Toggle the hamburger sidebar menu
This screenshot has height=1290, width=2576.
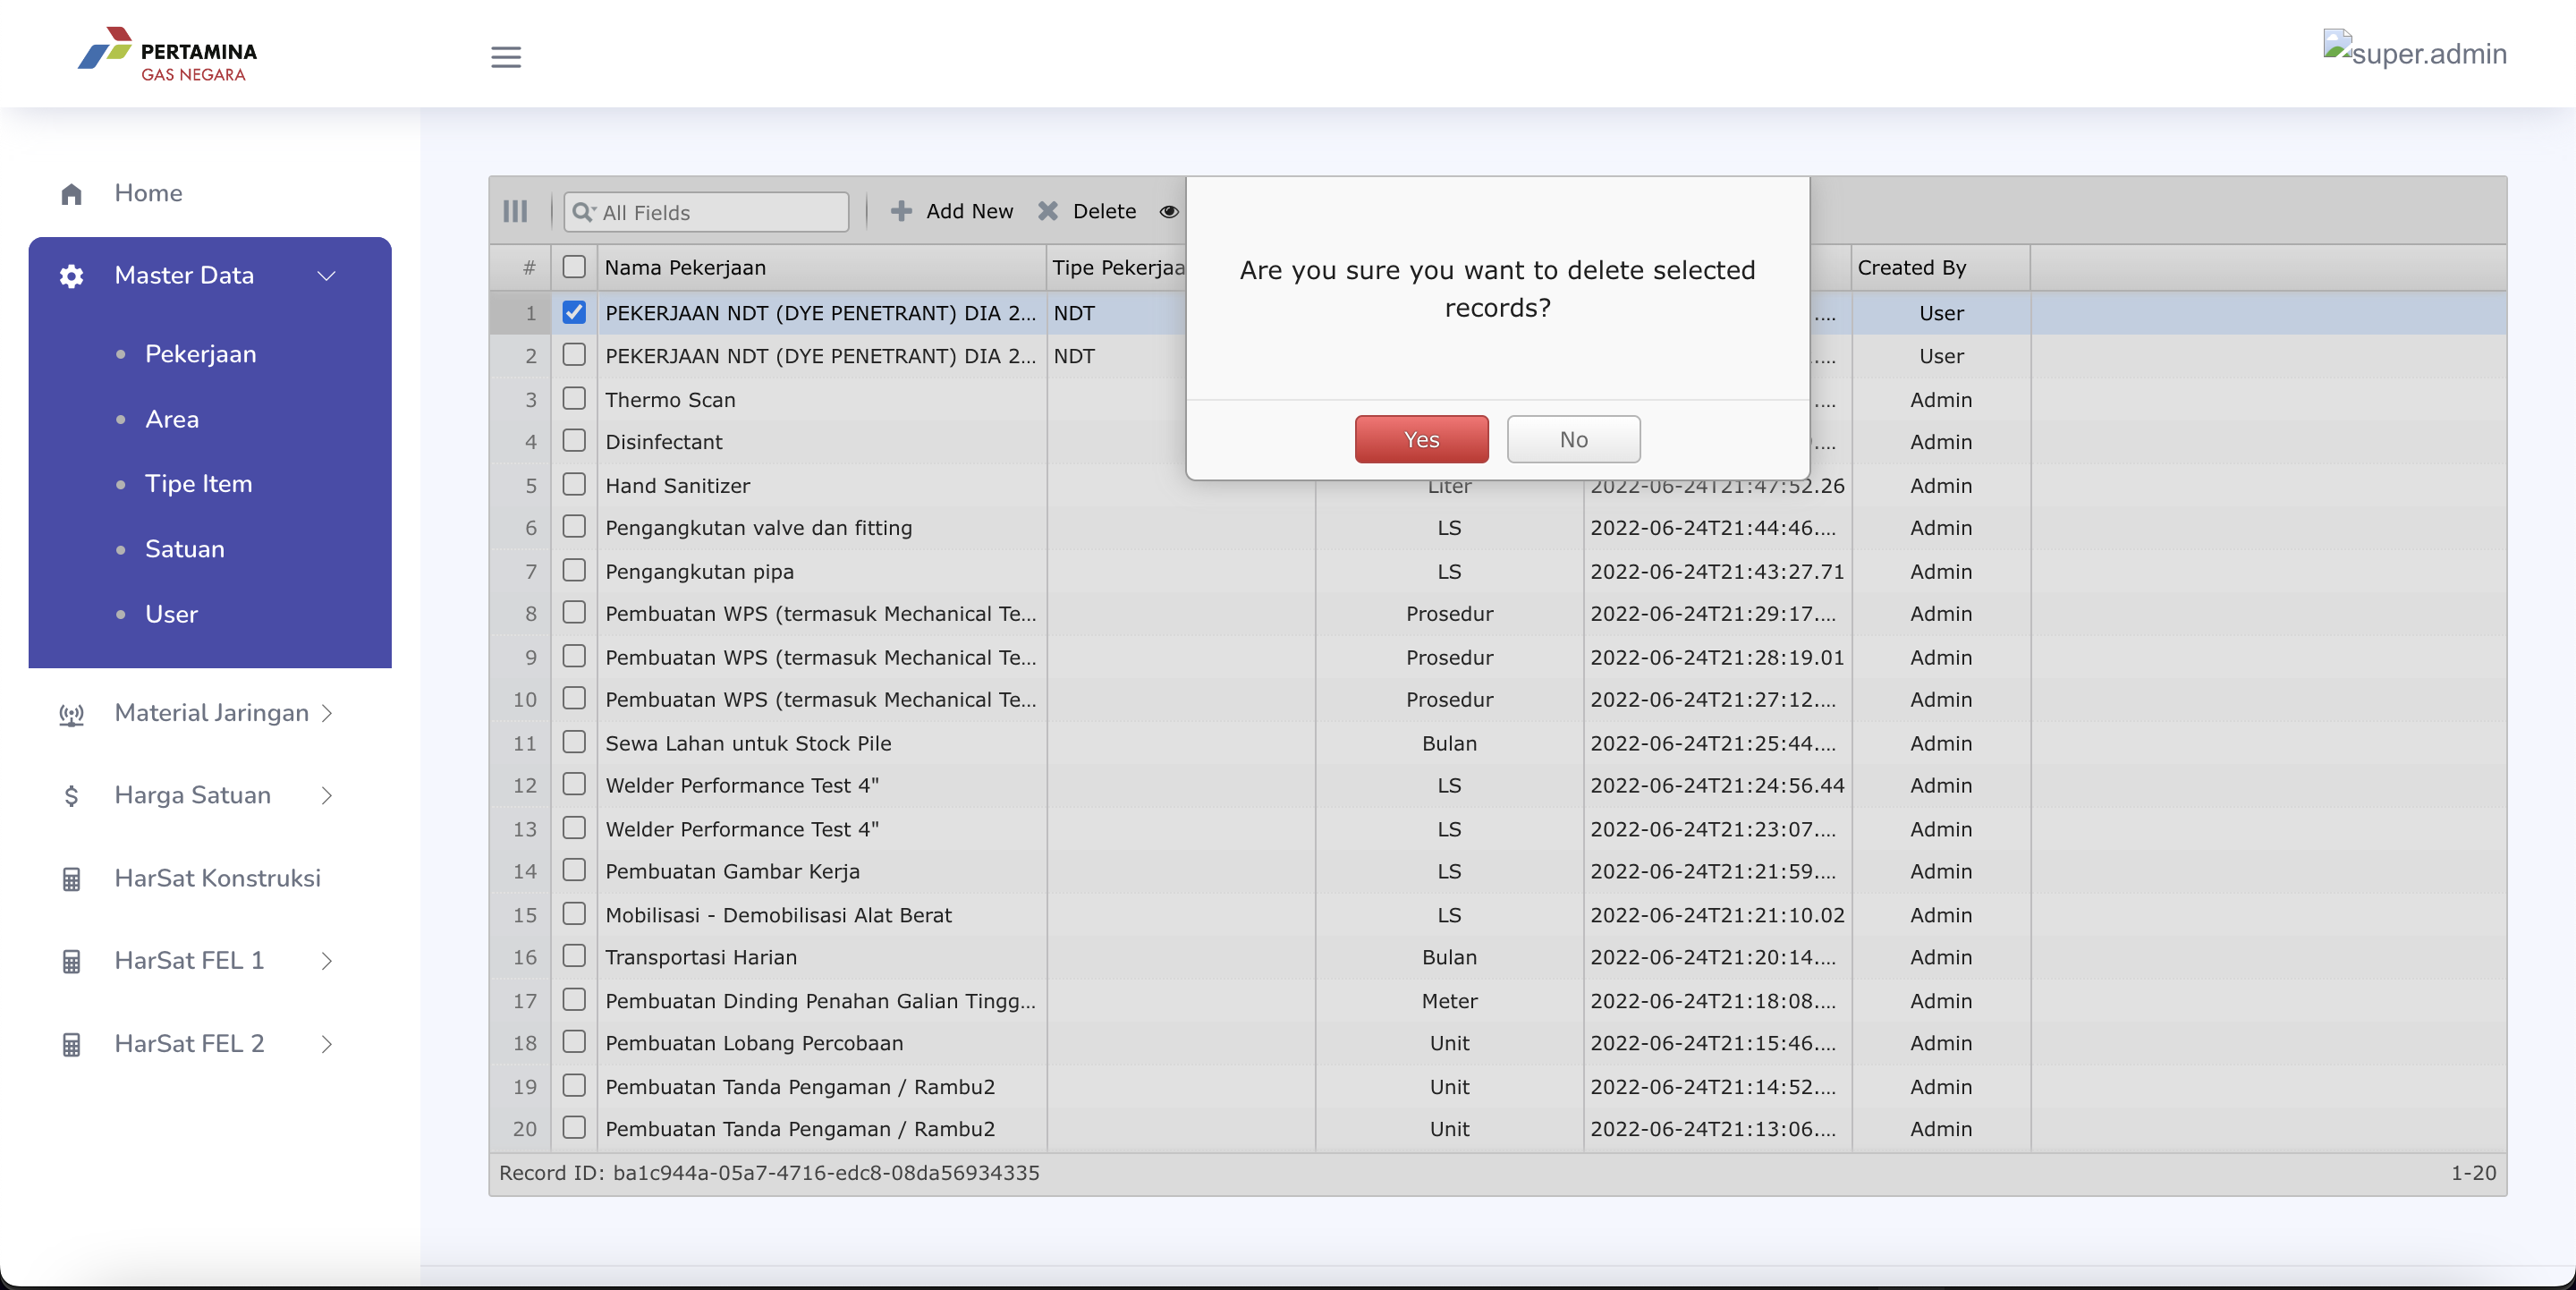point(506,57)
